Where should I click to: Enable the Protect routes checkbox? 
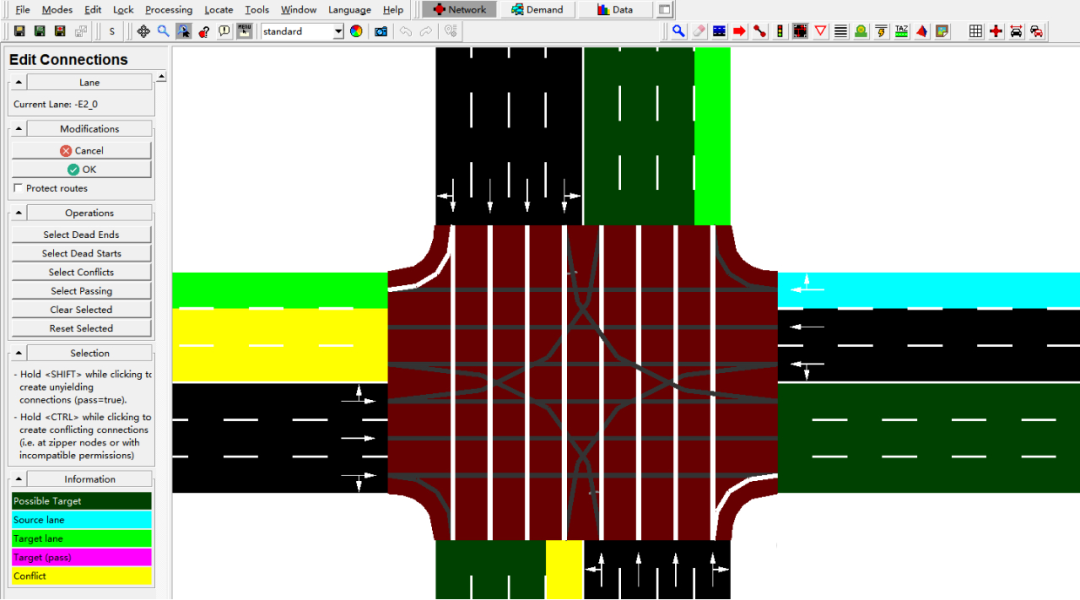(18, 188)
